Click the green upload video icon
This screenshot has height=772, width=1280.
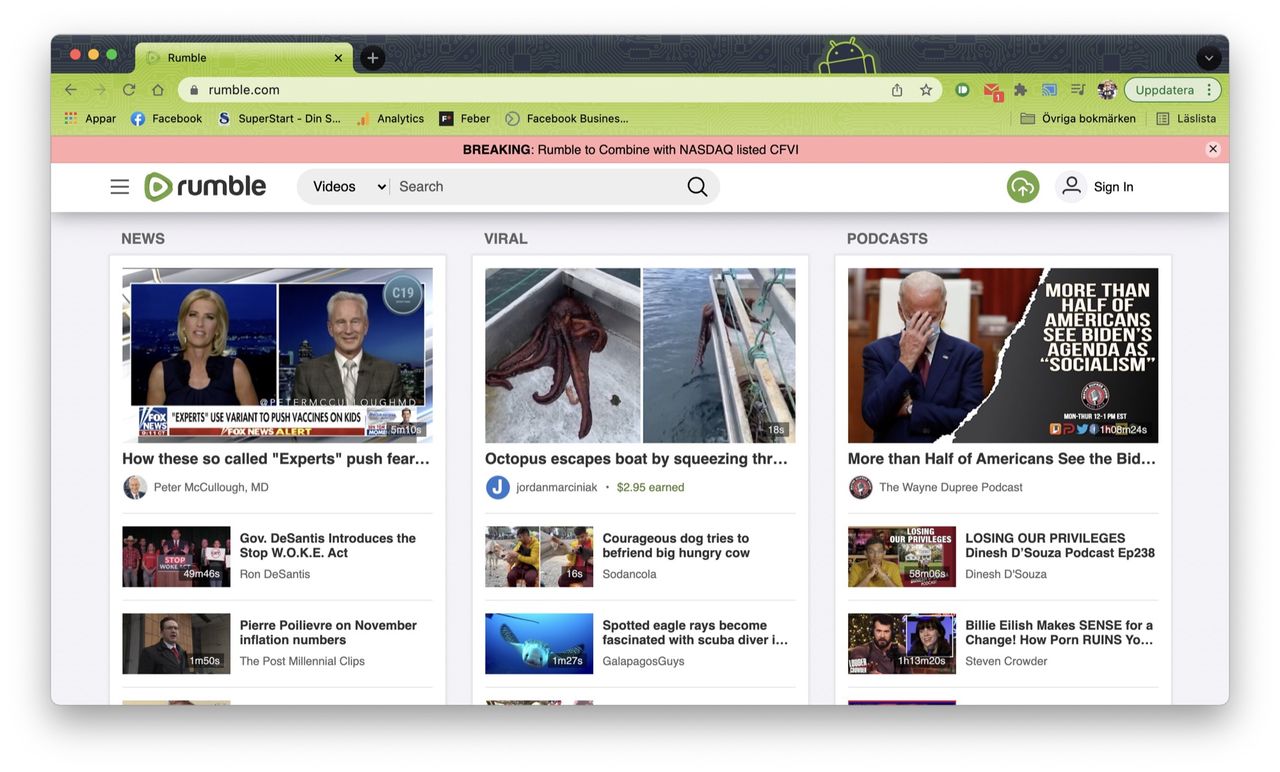coord(1022,187)
